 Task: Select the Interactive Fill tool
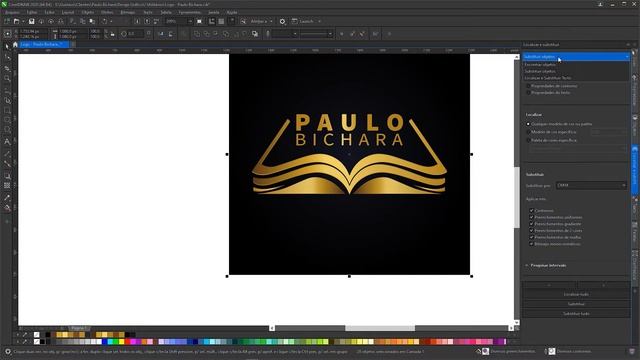click(x=7, y=208)
